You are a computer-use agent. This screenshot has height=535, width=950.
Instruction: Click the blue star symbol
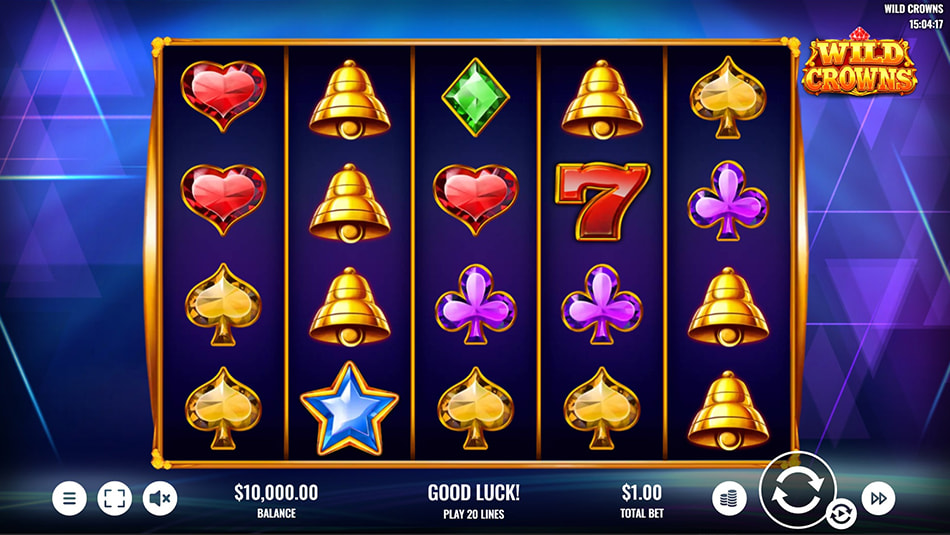coord(350,408)
